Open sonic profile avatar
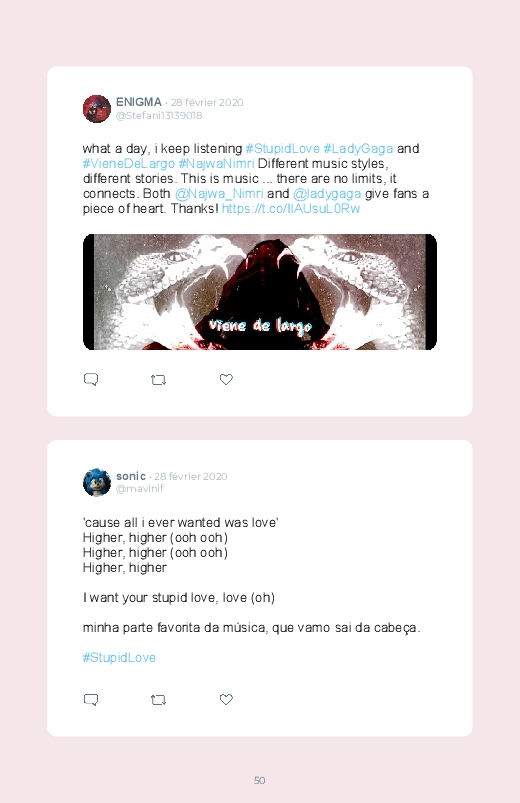The image size is (520, 803). pos(97,482)
